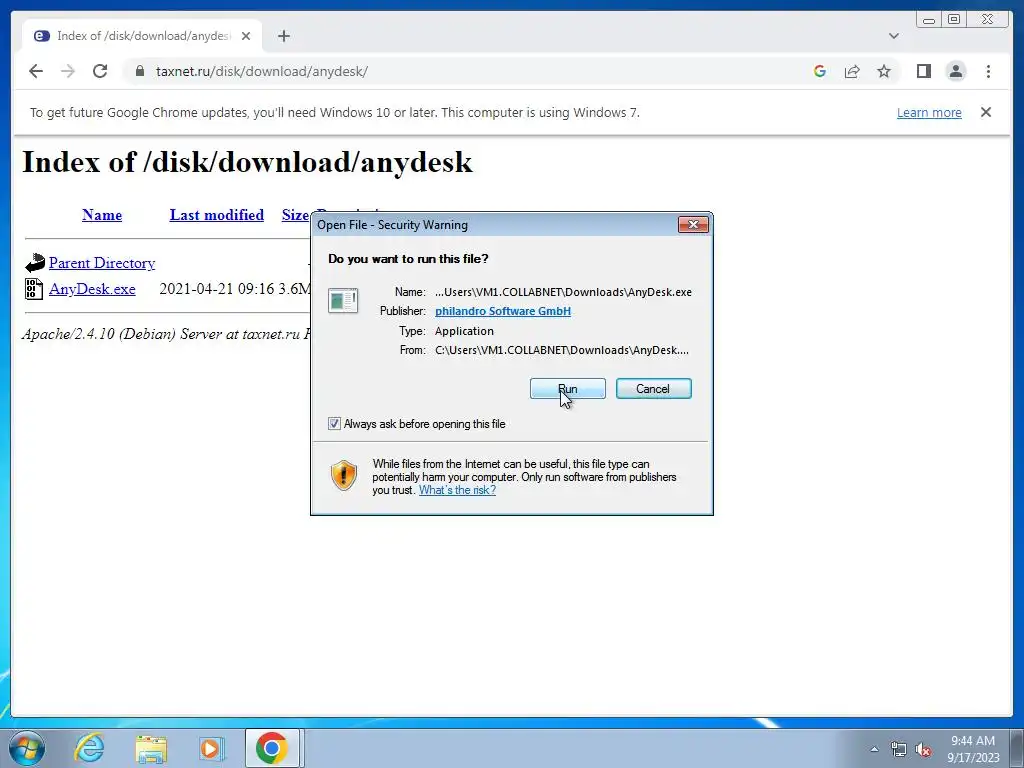Show hidden system tray icons
The width and height of the screenshot is (1024, 768).
point(874,749)
